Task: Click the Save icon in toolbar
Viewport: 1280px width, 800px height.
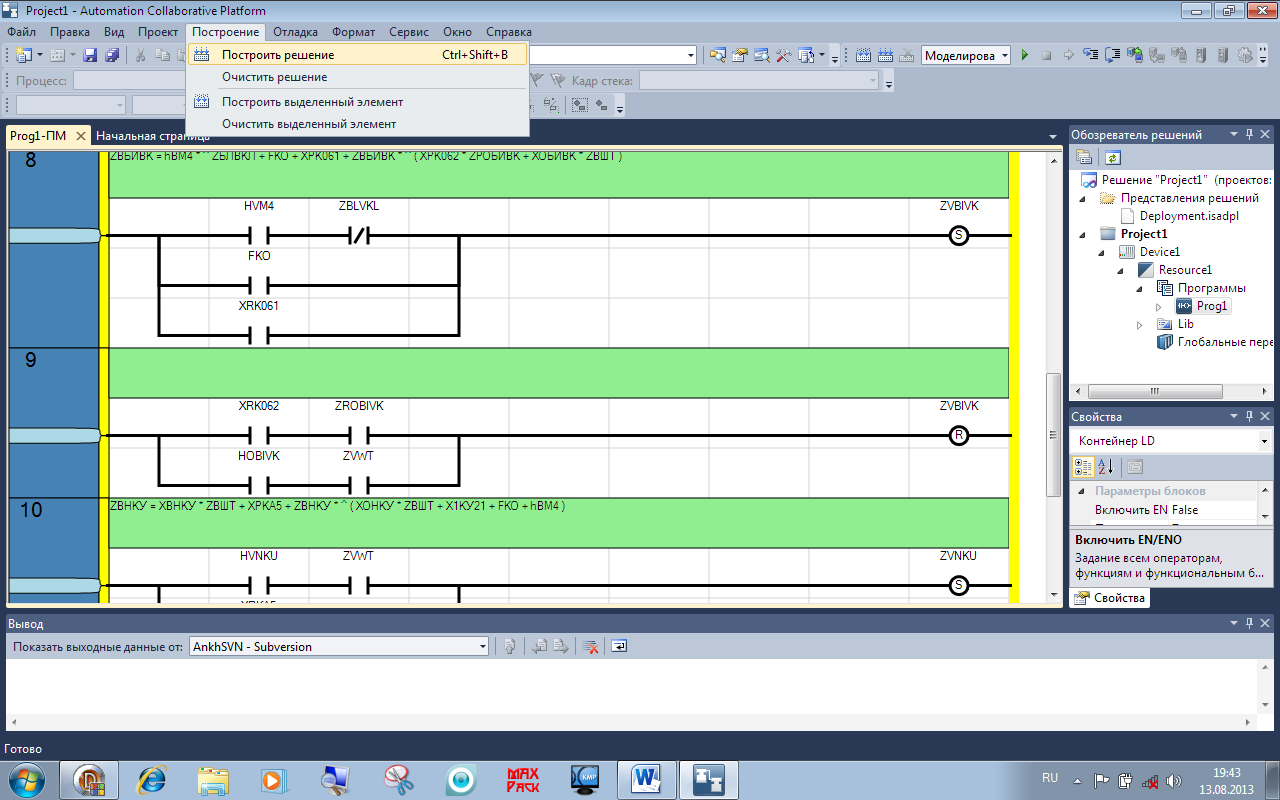Action: coord(89,55)
